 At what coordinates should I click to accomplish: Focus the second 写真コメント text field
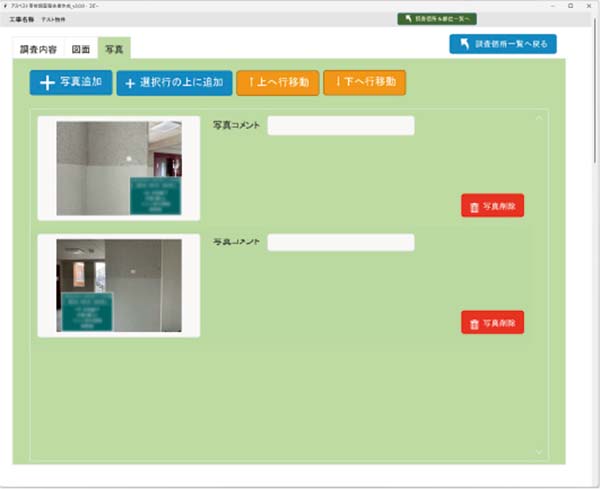(x=340, y=243)
